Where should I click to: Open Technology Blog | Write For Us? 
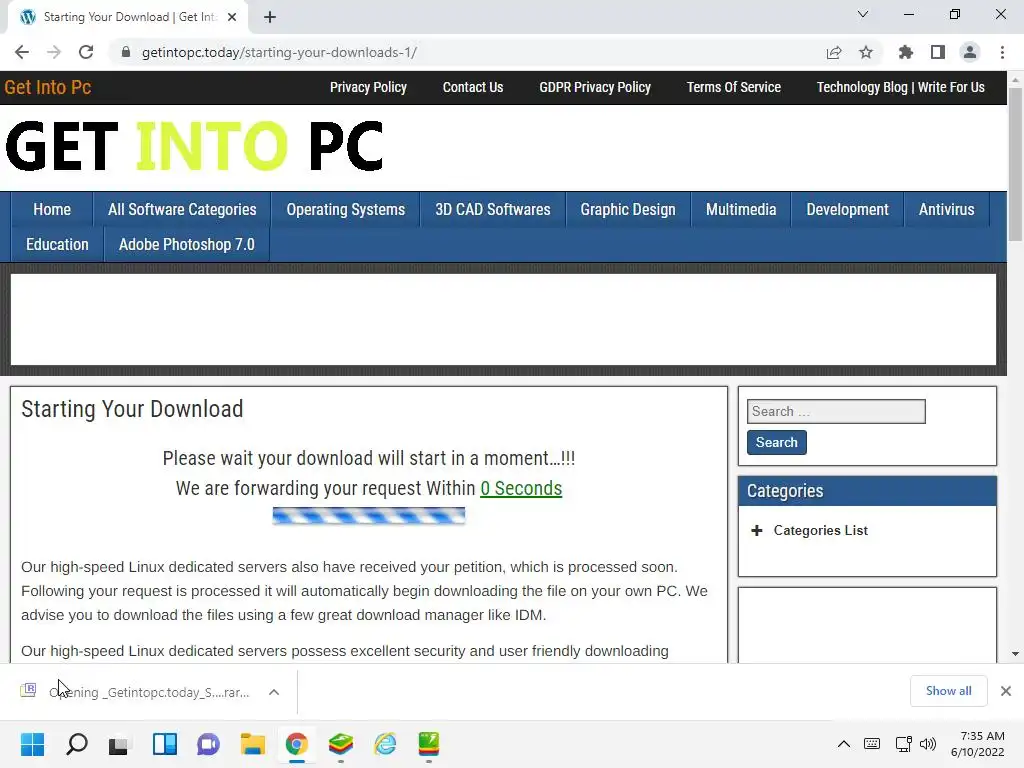click(x=901, y=87)
